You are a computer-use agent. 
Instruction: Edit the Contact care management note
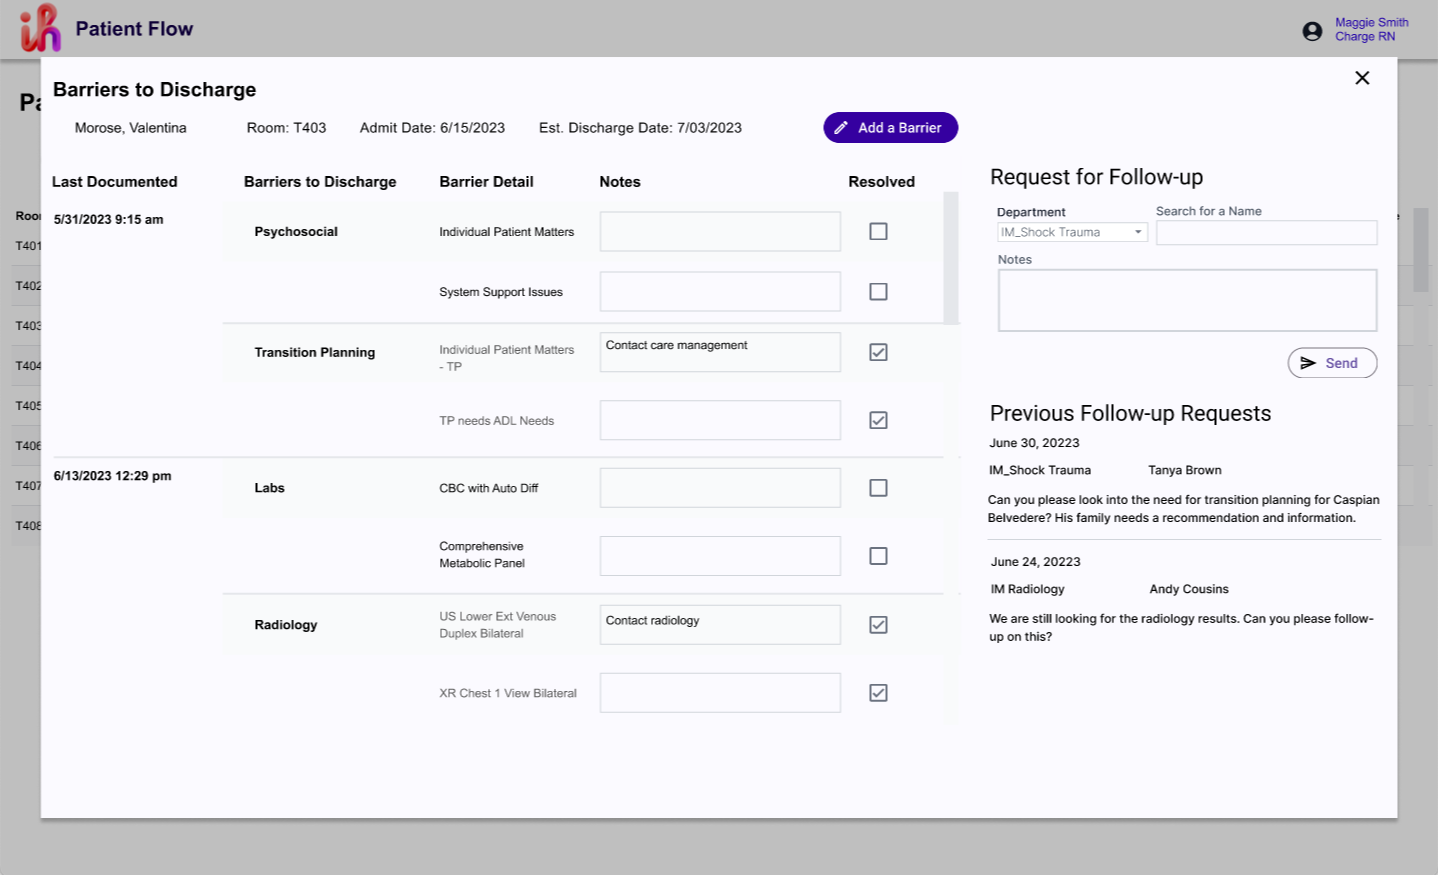719,351
